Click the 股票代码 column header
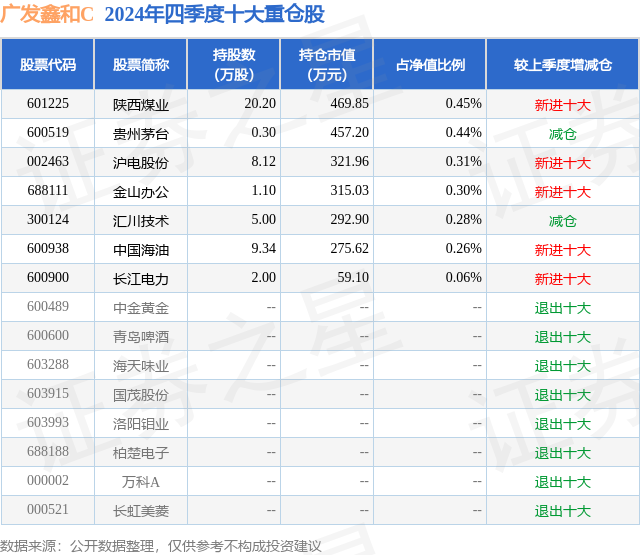640x555 pixels. pos(48,64)
